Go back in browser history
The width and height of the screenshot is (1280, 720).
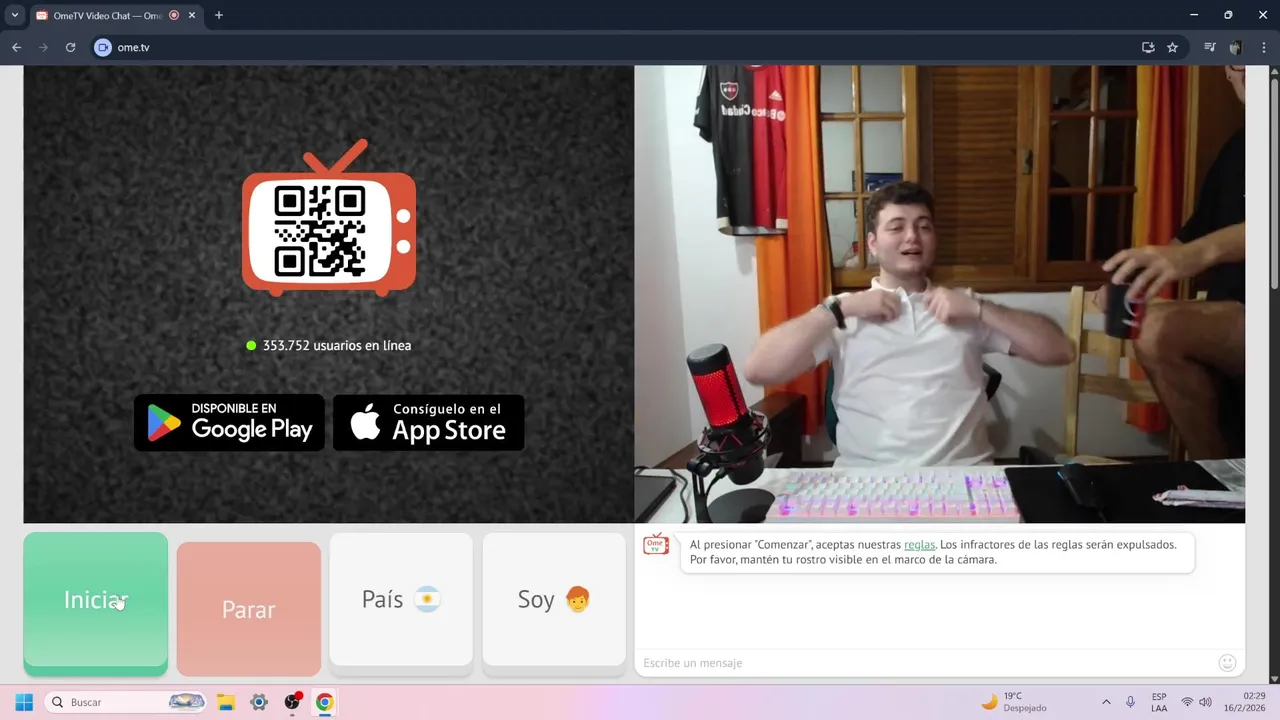pyautogui.click(x=16, y=47)
